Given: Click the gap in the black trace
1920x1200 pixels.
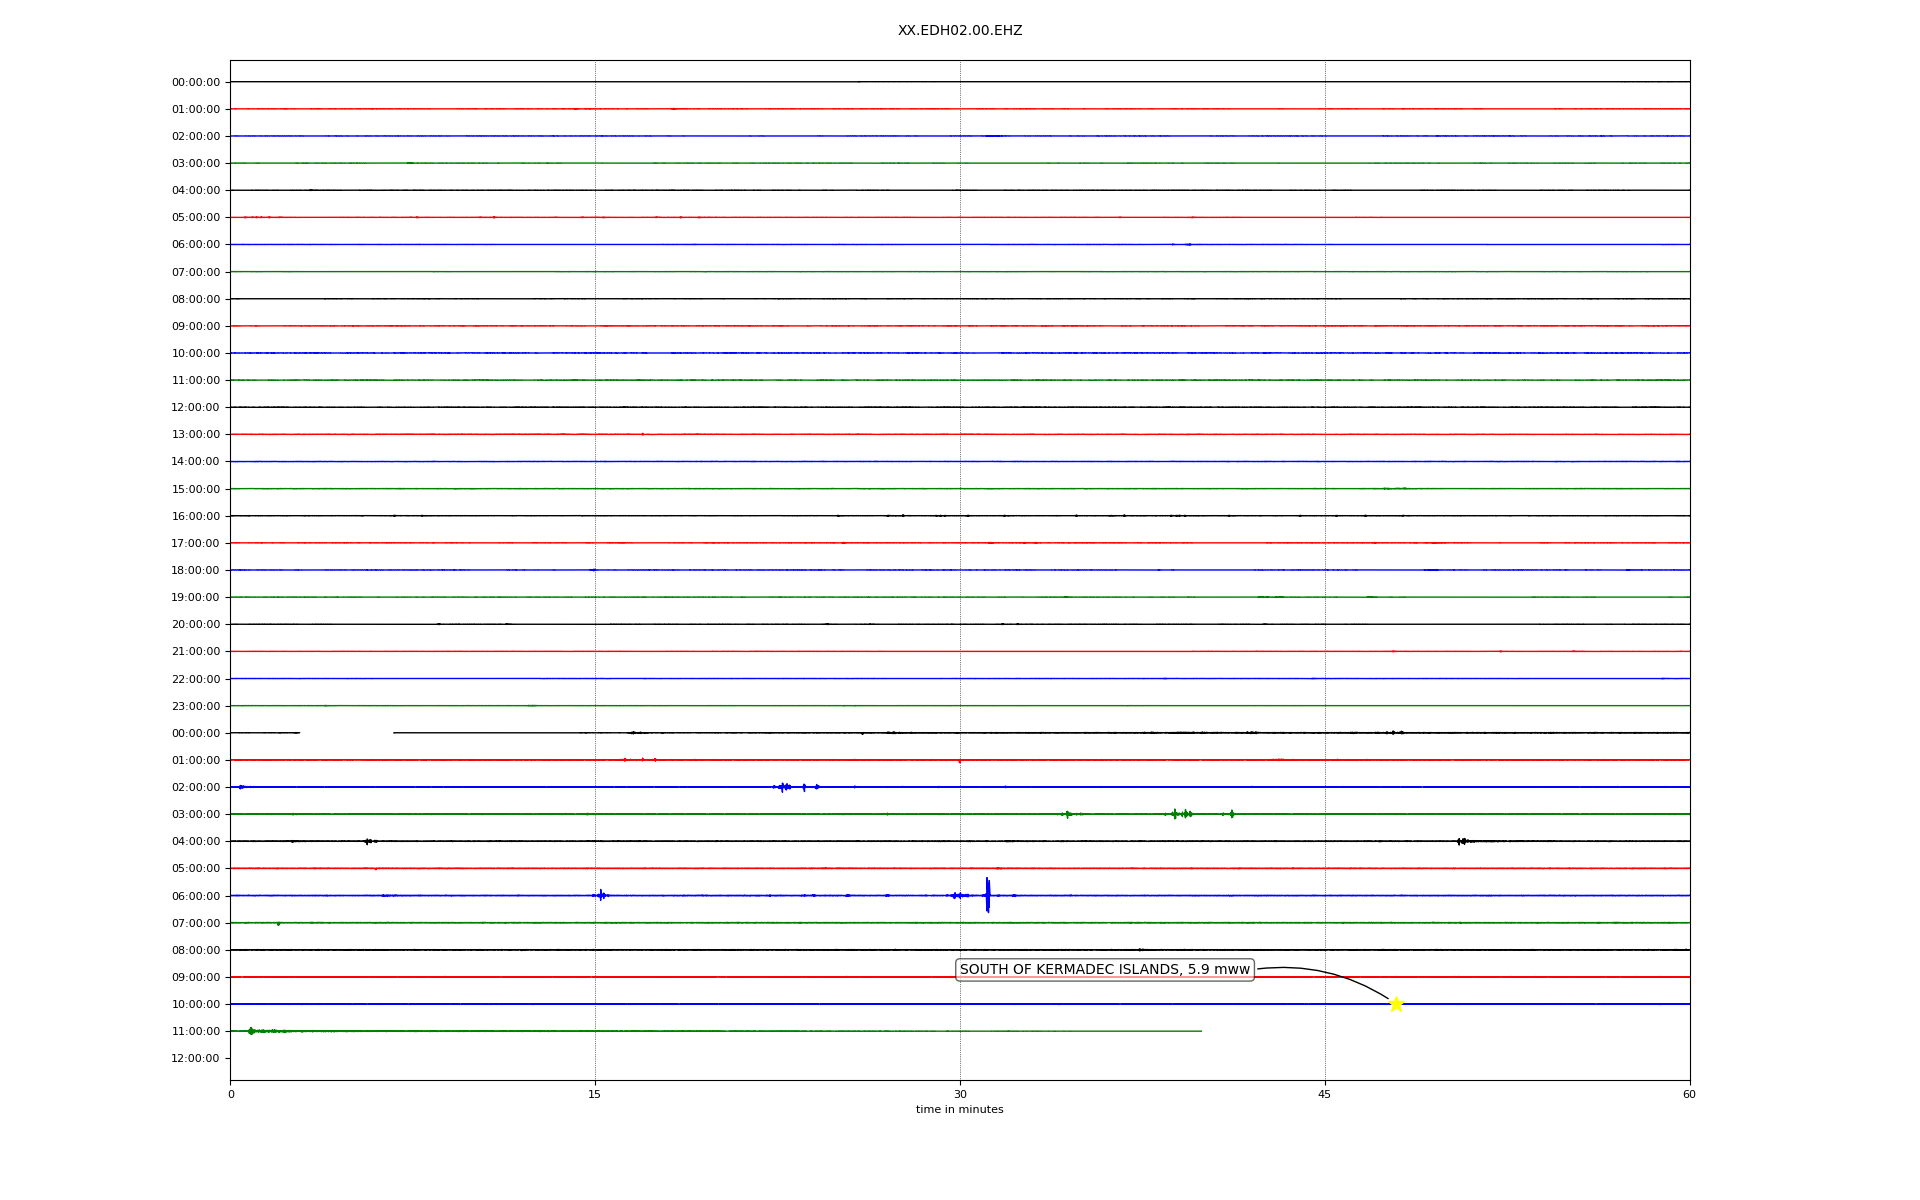Looking at the screenshot, I should tap(346, 733).
